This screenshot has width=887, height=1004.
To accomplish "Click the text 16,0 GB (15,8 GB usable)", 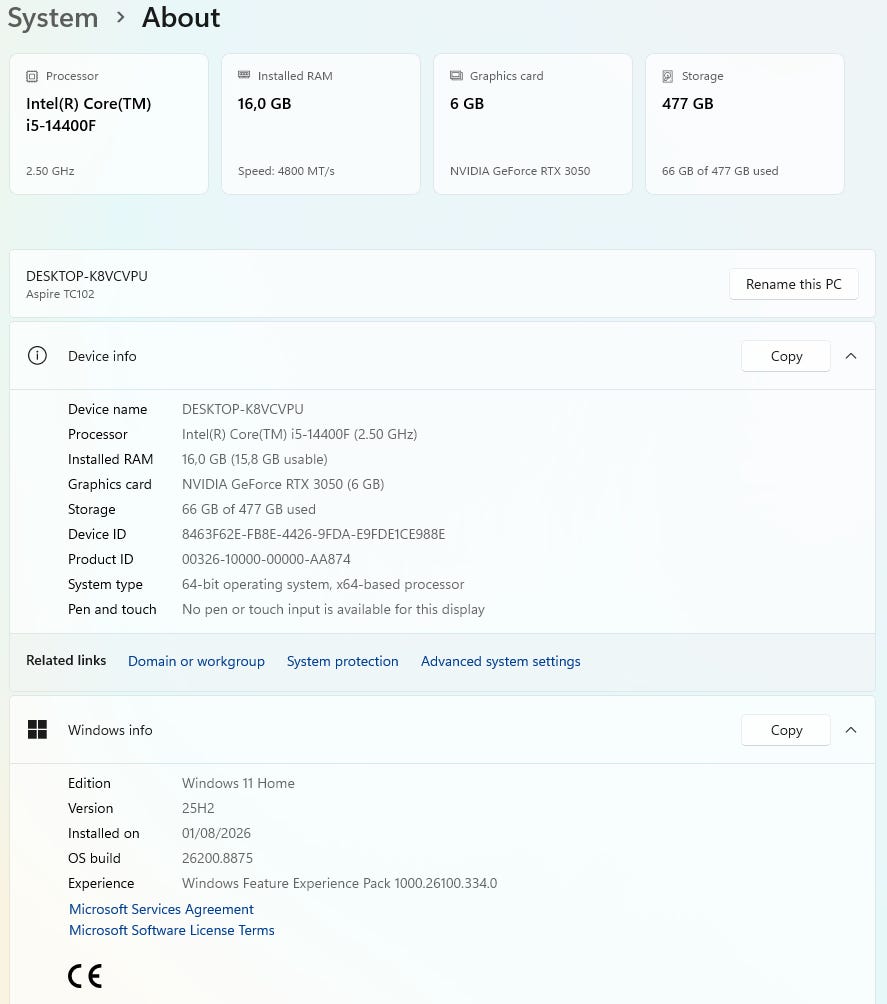I will click(254, 459).
